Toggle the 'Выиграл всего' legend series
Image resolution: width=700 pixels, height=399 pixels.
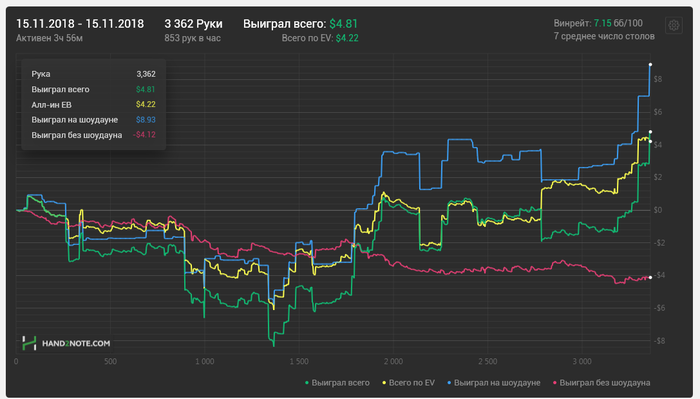[338, 382]
